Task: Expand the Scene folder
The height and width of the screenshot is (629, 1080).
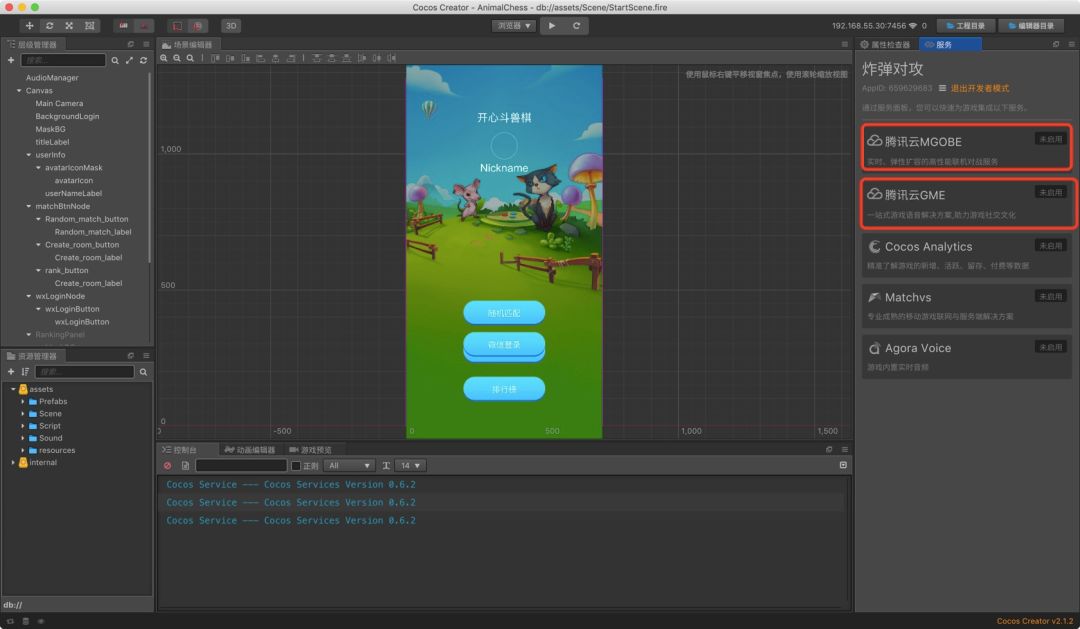Action: click(x=23, y=413)
